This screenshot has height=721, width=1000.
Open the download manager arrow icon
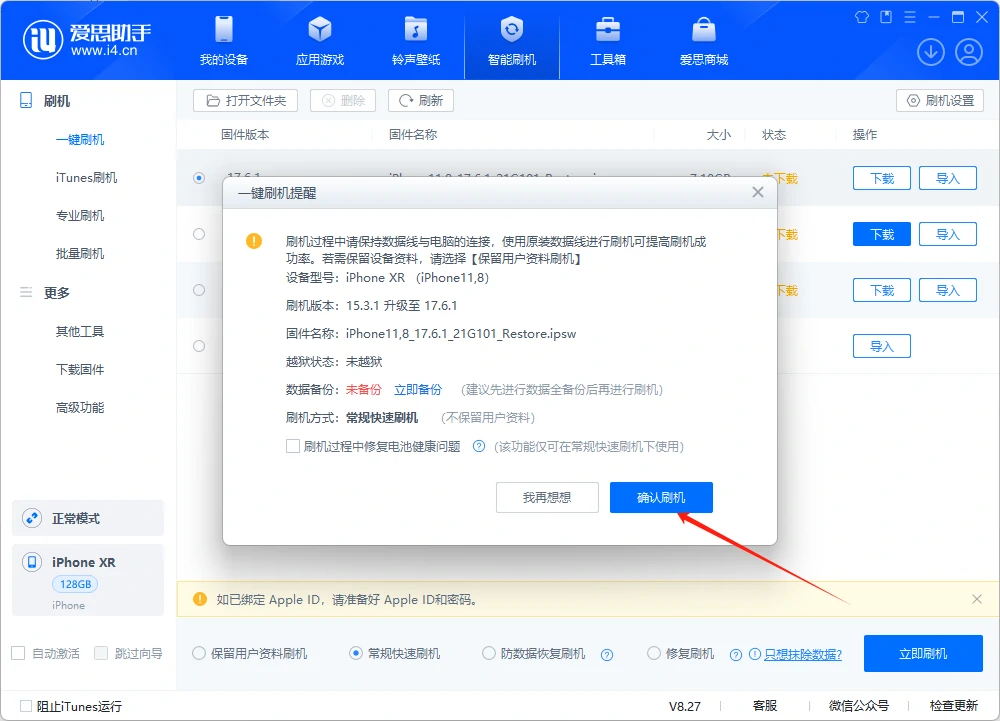[930, 52]
